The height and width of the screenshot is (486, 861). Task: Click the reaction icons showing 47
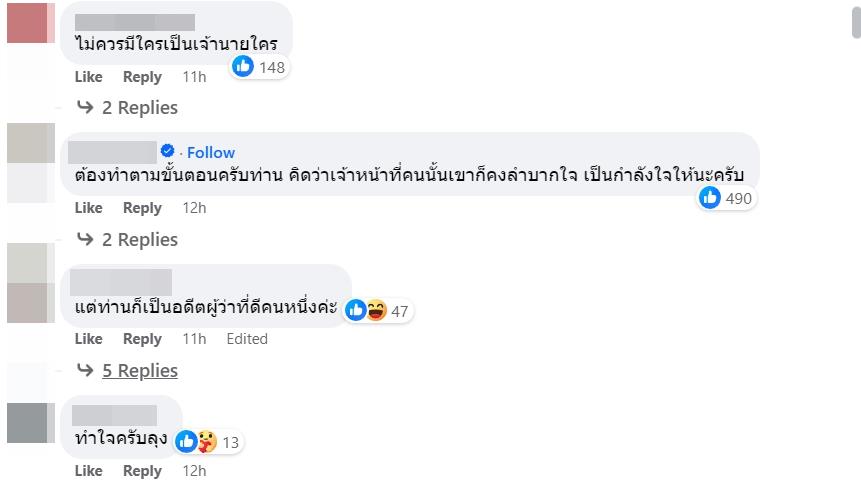pyautogui.click(x=366, y=311)
